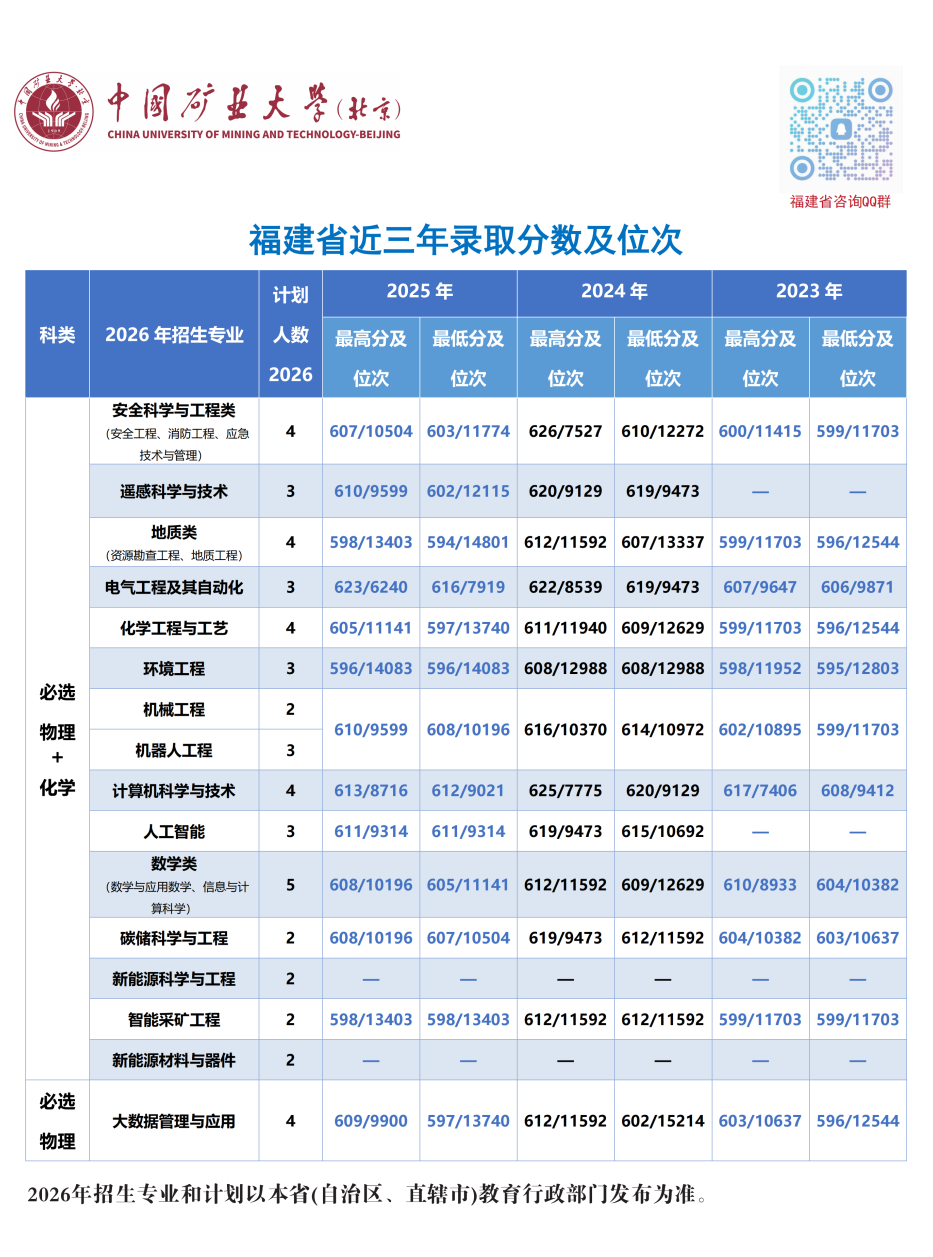Click the score cell 608/9412
933x1257 pixels.
click(858, 790)
